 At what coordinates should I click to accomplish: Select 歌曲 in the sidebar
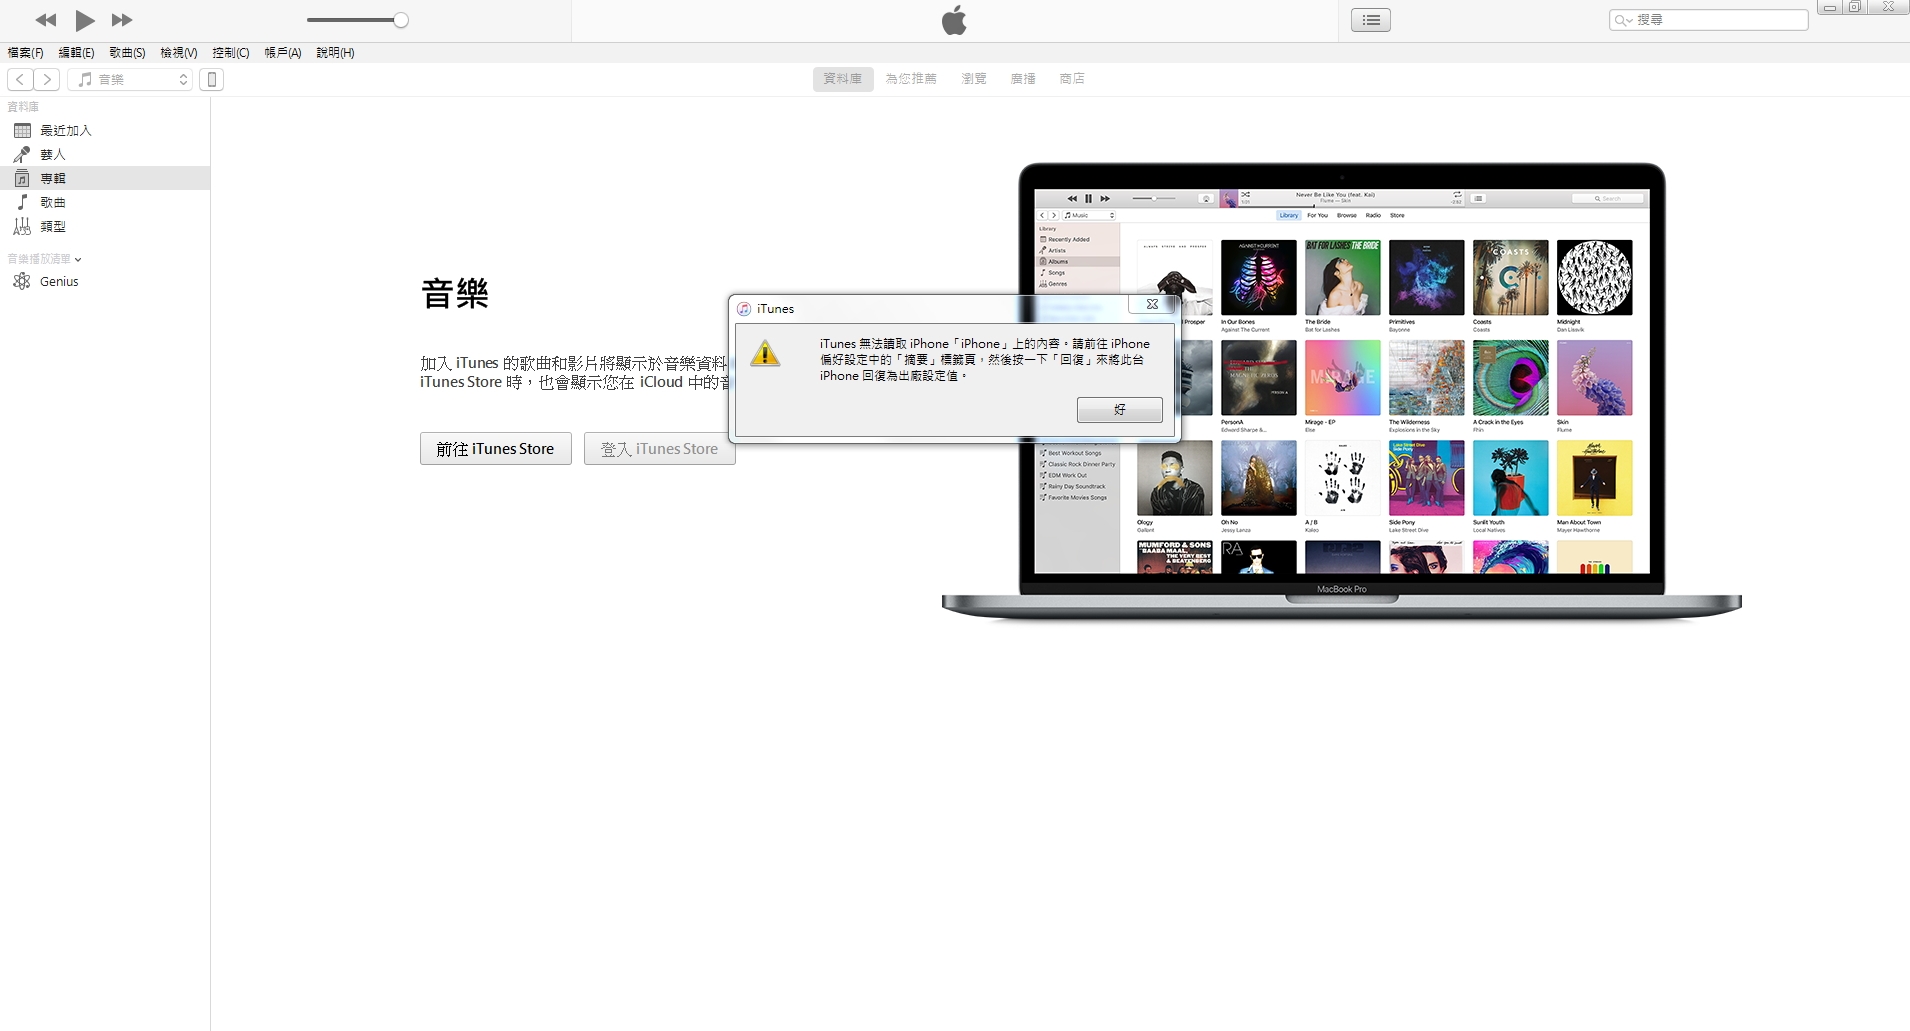(105, 203)
